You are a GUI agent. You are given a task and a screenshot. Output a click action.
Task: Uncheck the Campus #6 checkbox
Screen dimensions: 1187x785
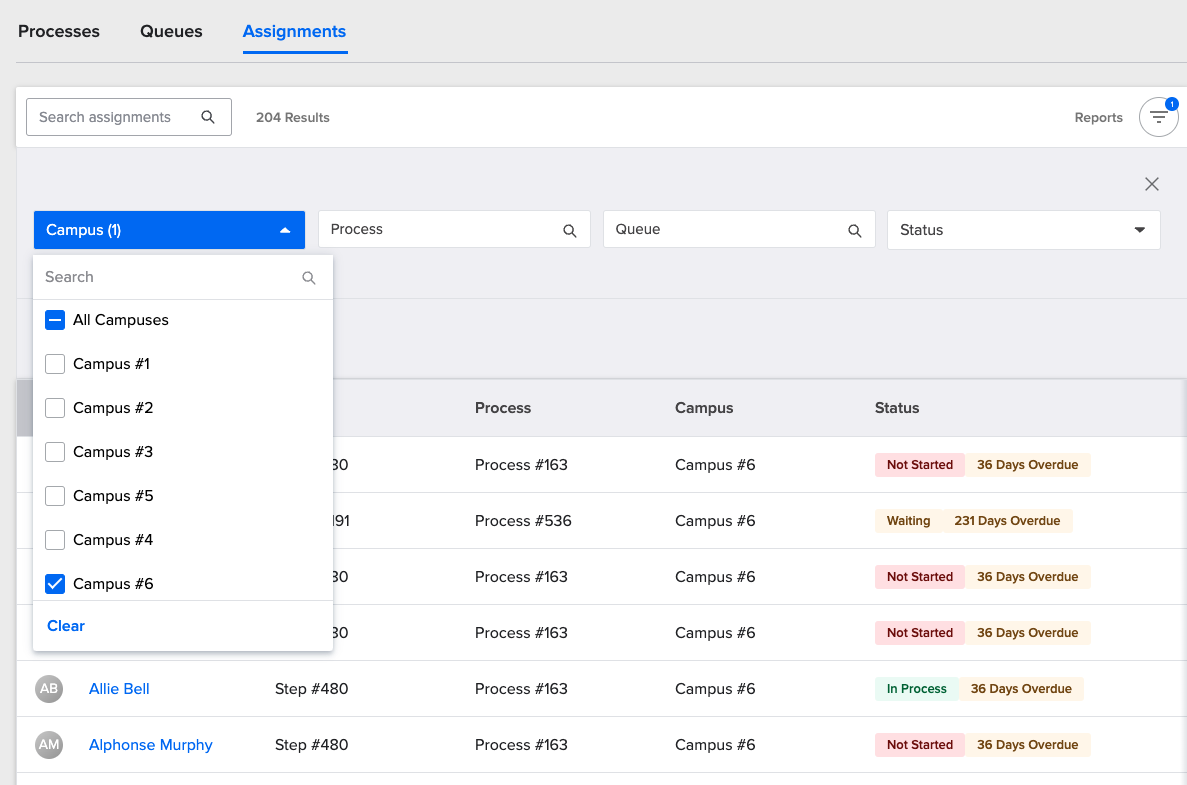point(55,583)
